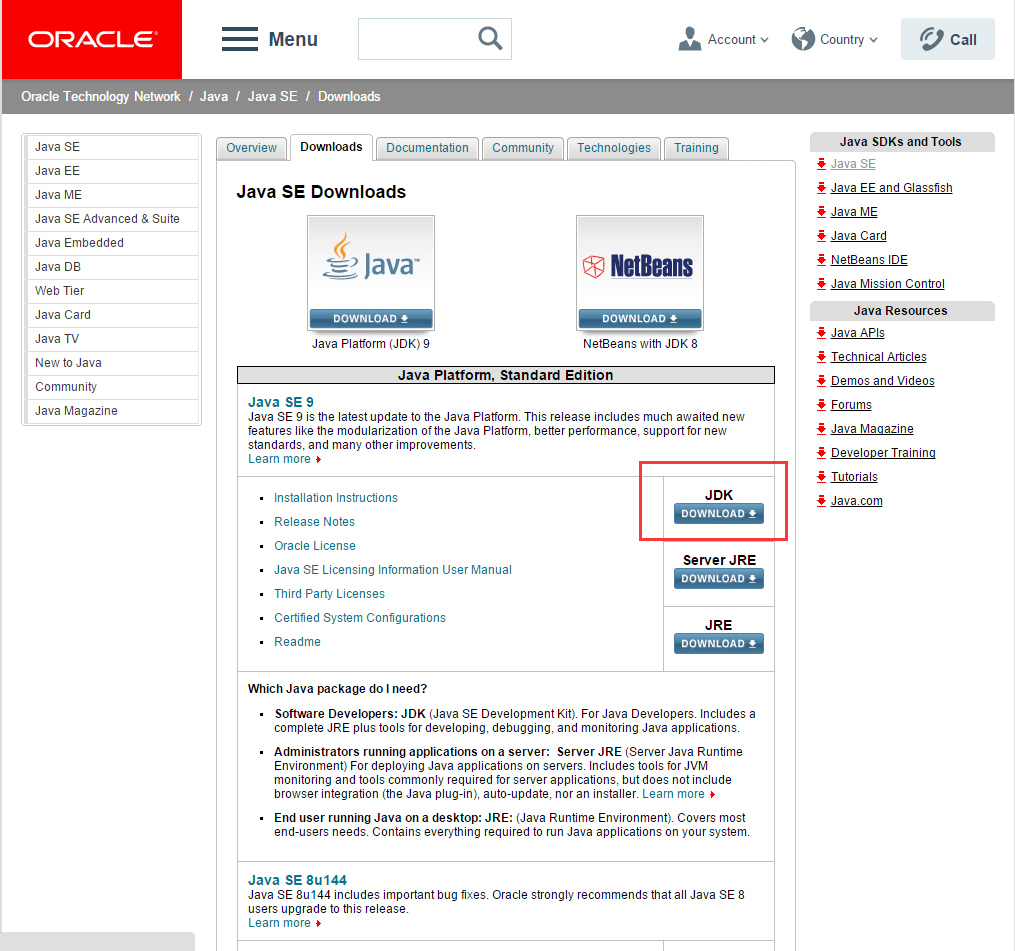Open the Oracle License link
The width and height of the screenshot is (1015, 951).
(x=315, y=546)
